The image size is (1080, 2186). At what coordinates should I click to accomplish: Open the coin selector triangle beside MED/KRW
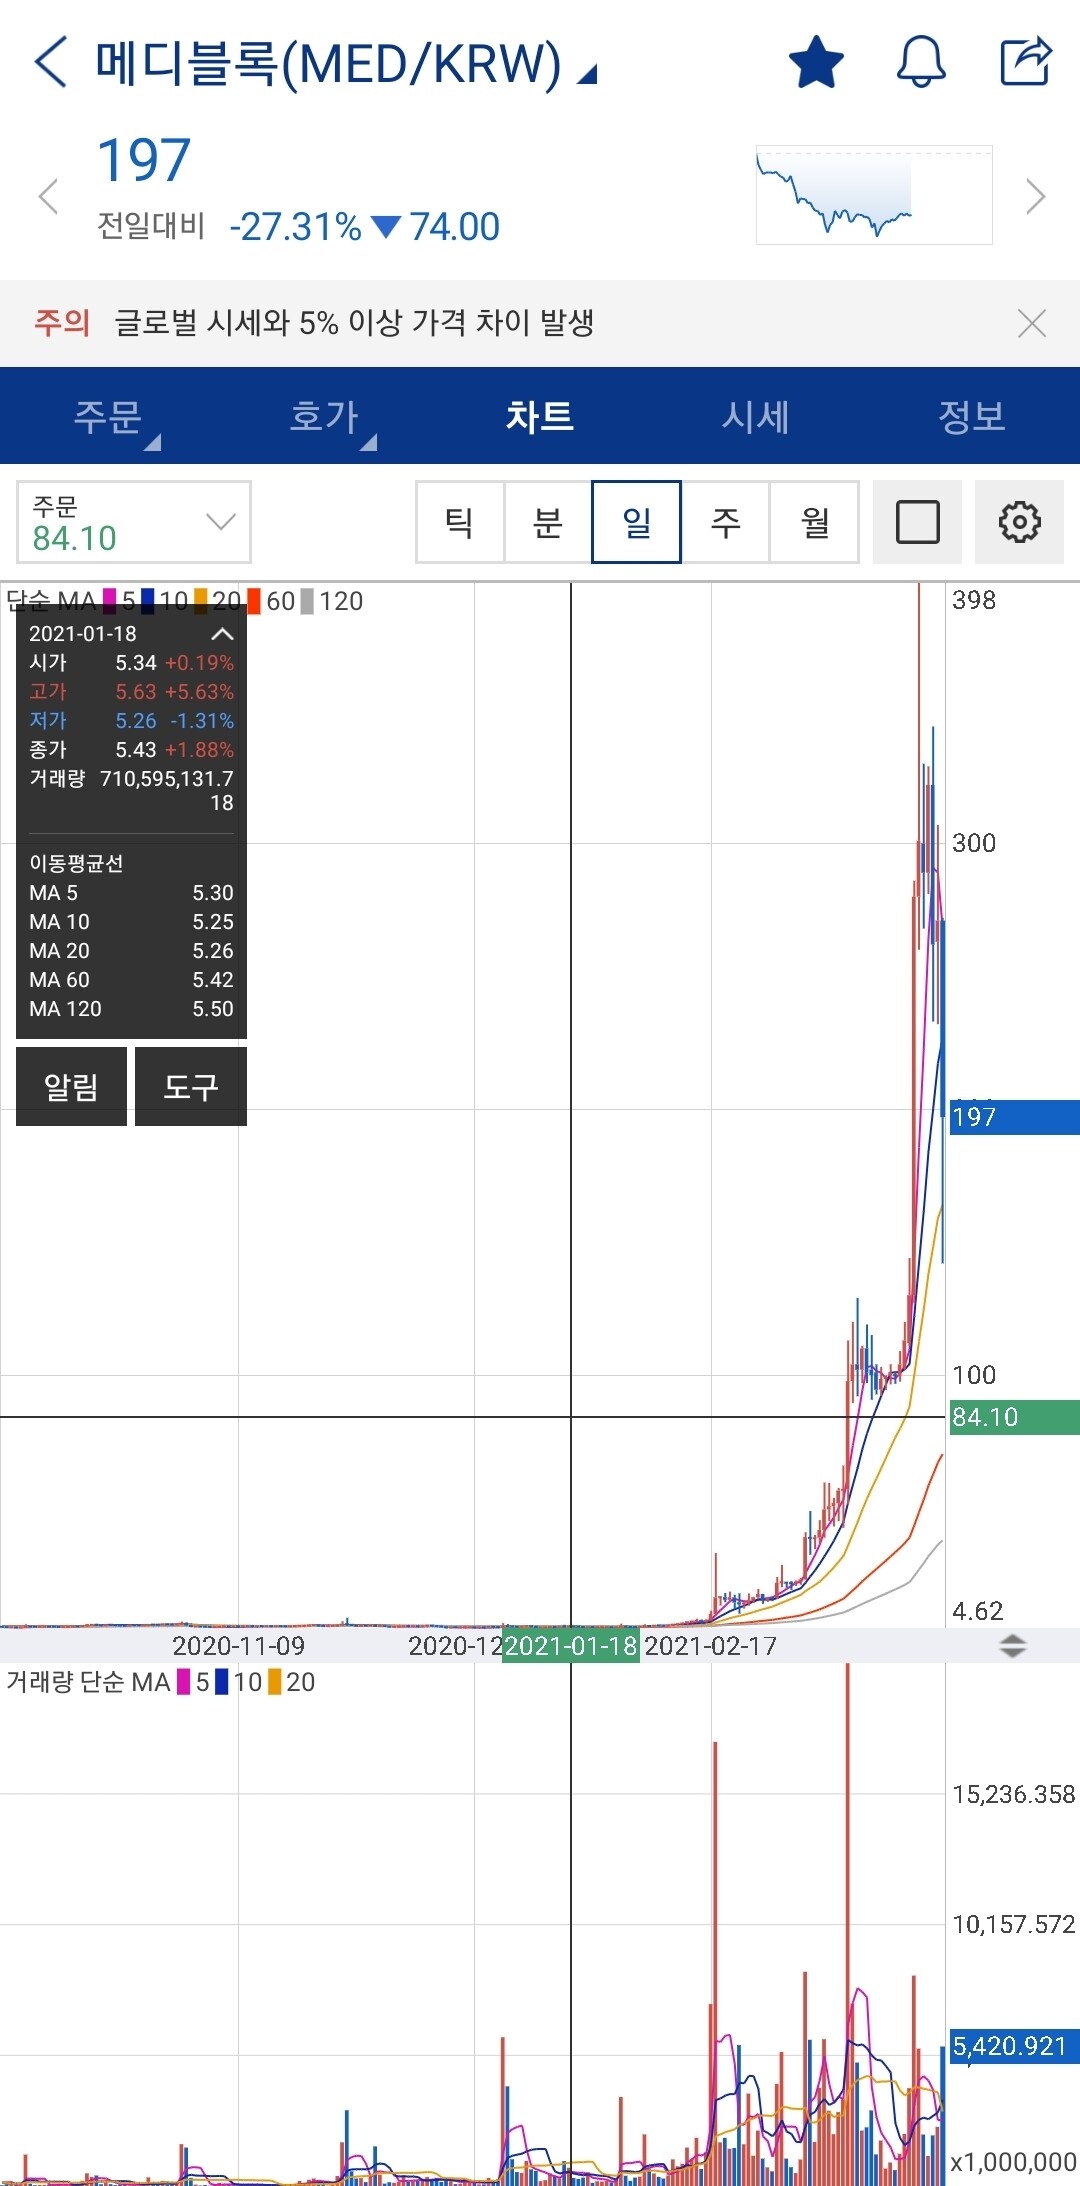(x=588, y=74)
